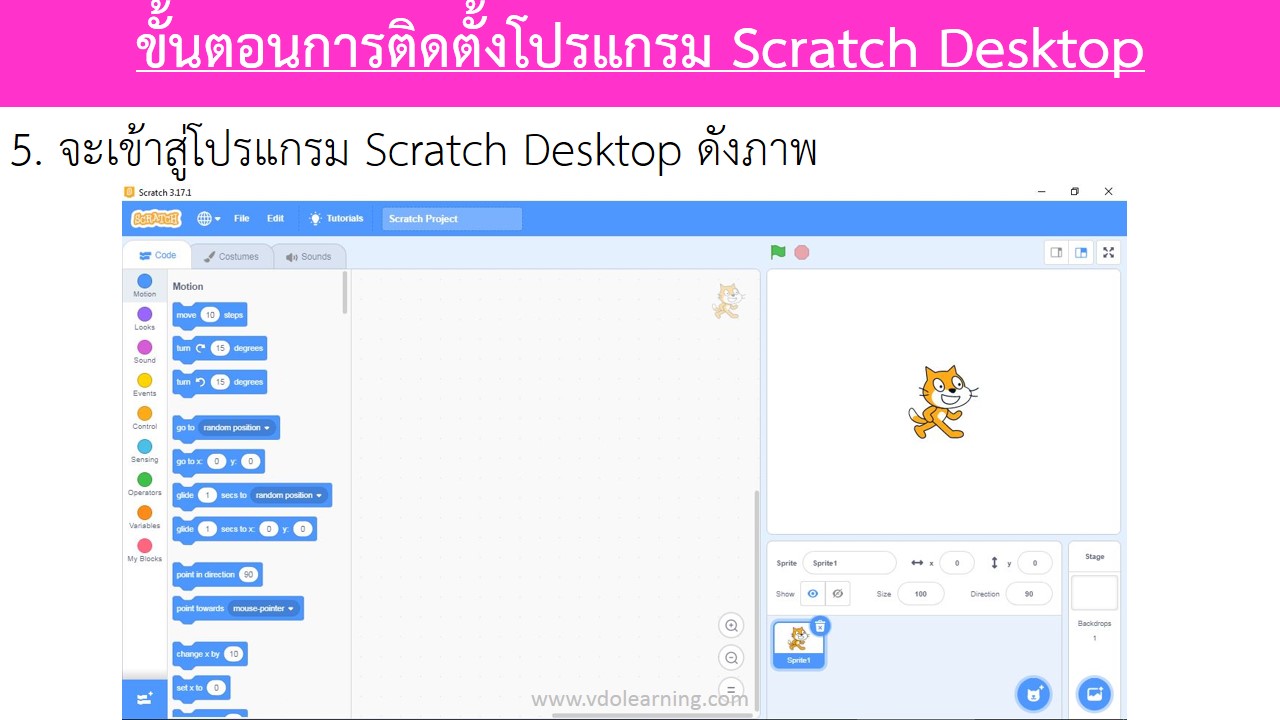Click the green flag to run project
Screen dimensions: 1280x720
point(778,252)
